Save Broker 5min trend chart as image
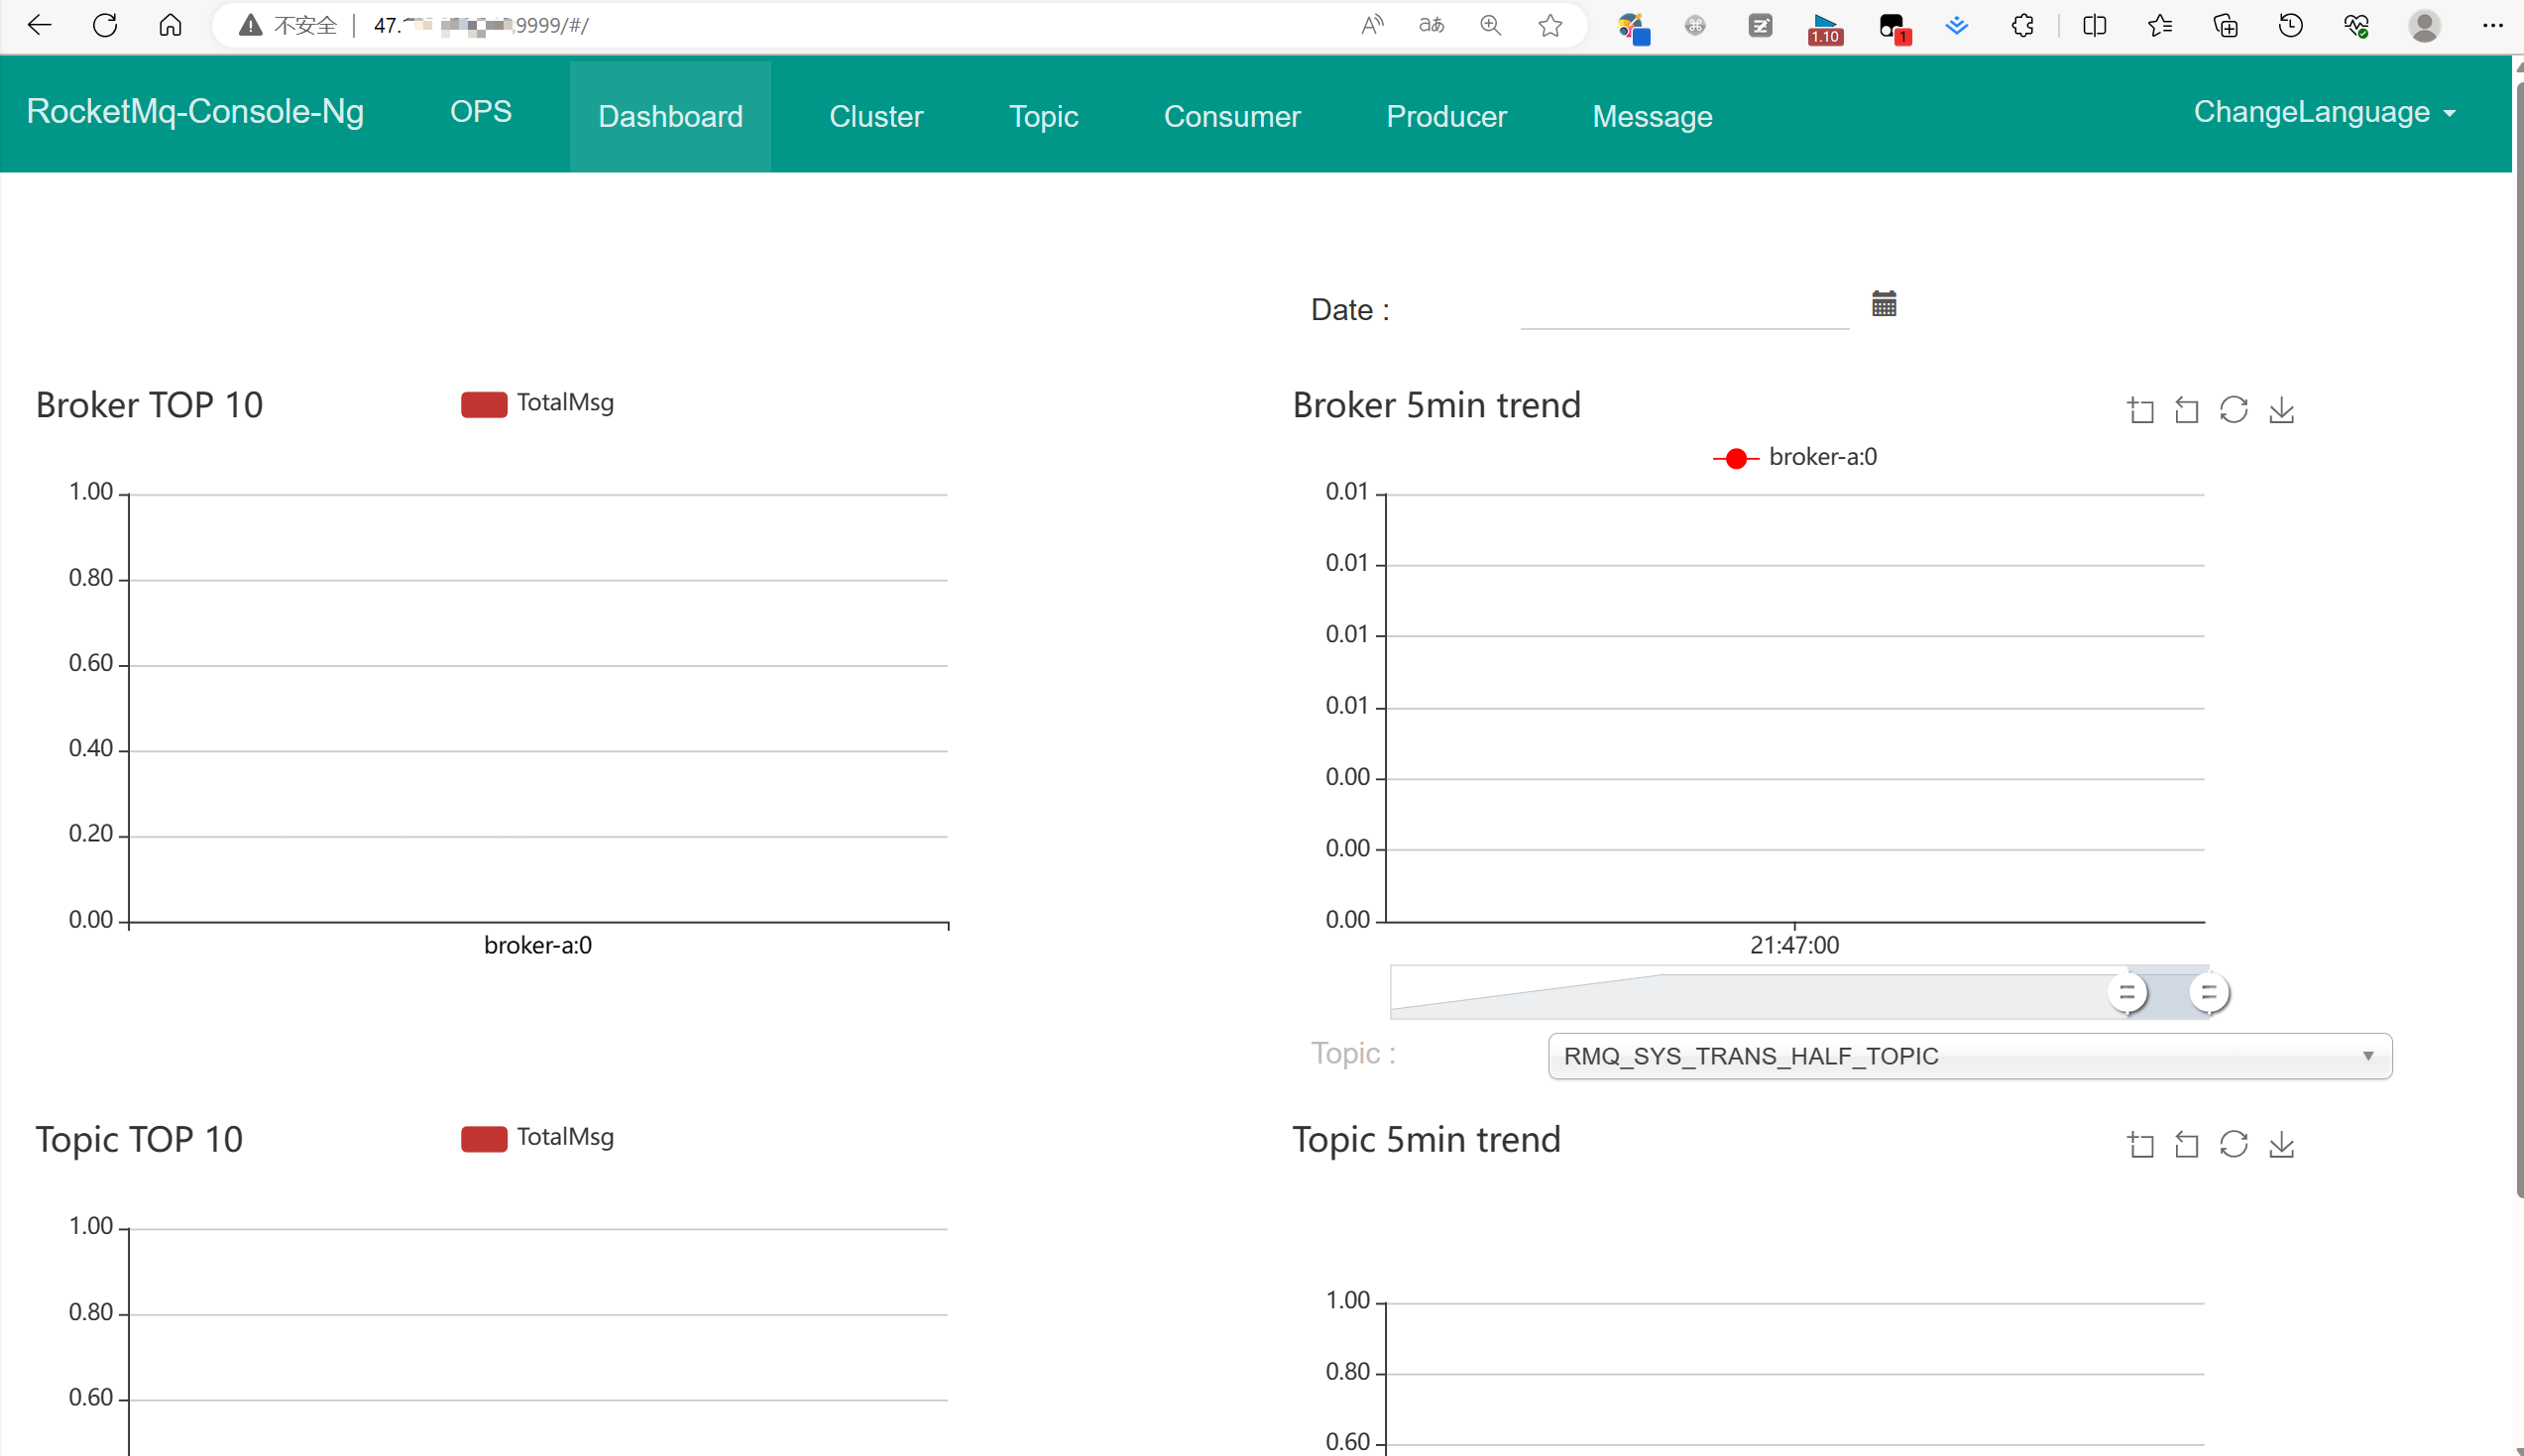Screen dimensions: 2524x1456 2282,410
